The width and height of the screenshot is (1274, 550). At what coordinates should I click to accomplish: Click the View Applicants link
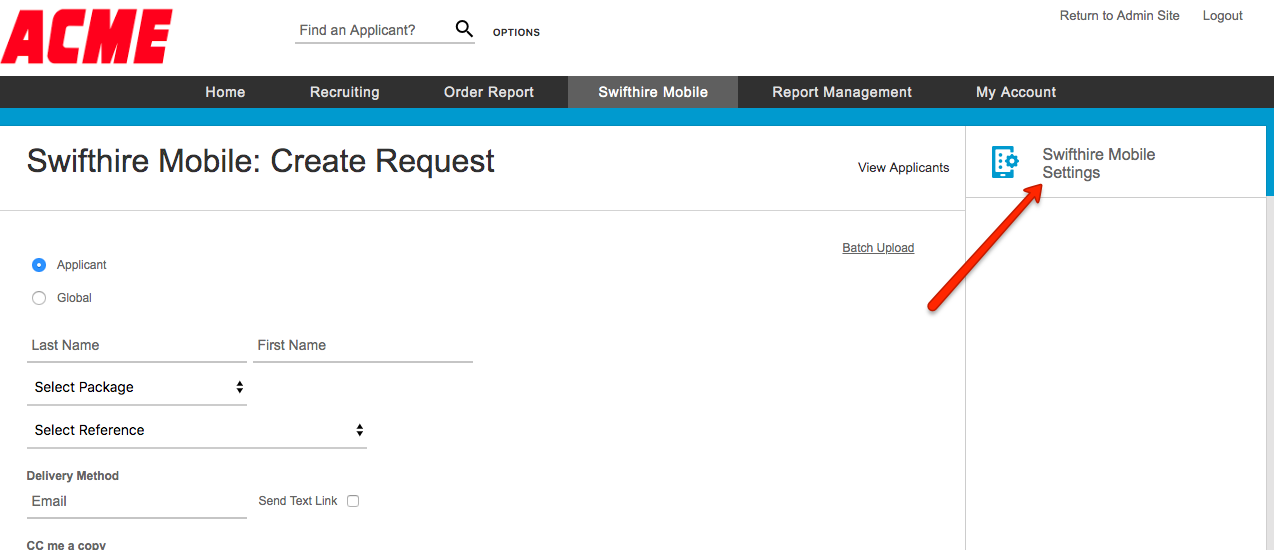pyautogui.click(x=904, y=168)
